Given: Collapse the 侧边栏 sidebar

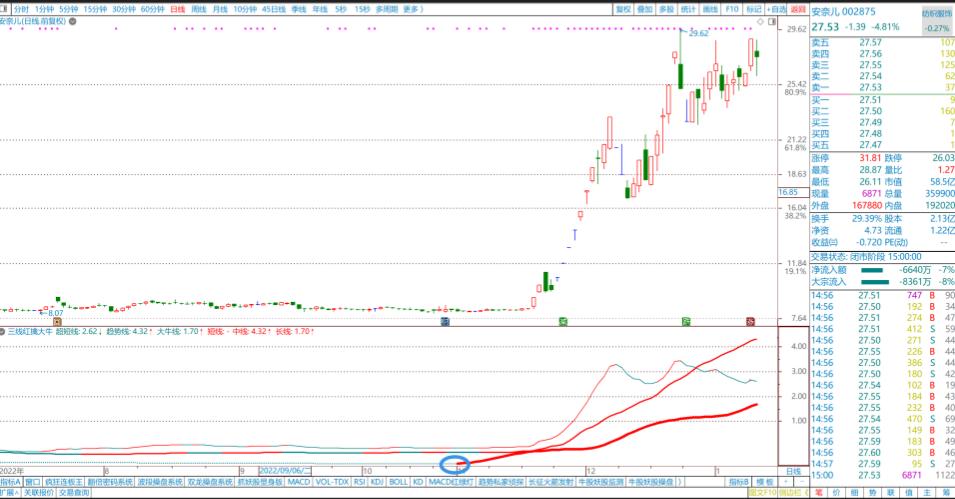Looking at the screenshot, I should point(794,492).
